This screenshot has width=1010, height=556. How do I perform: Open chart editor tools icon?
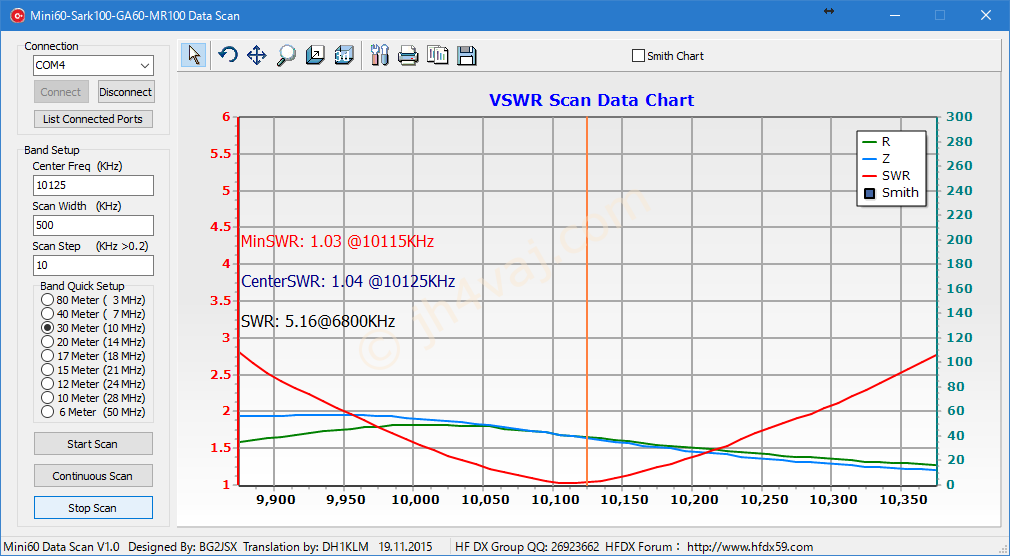[x=380, y=55]
